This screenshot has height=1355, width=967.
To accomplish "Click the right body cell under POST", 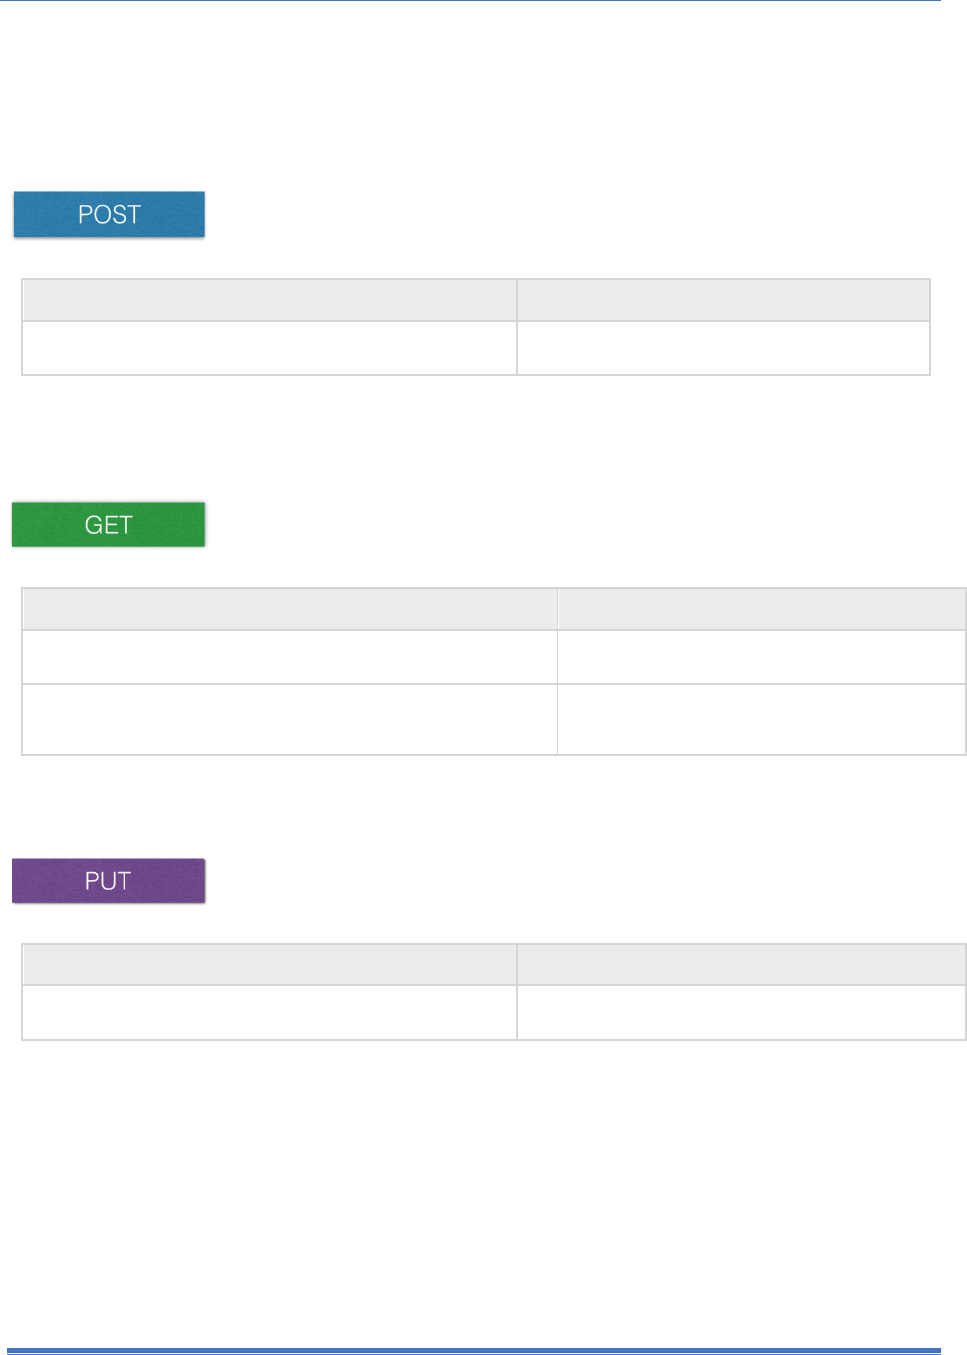I will point(723,348).
